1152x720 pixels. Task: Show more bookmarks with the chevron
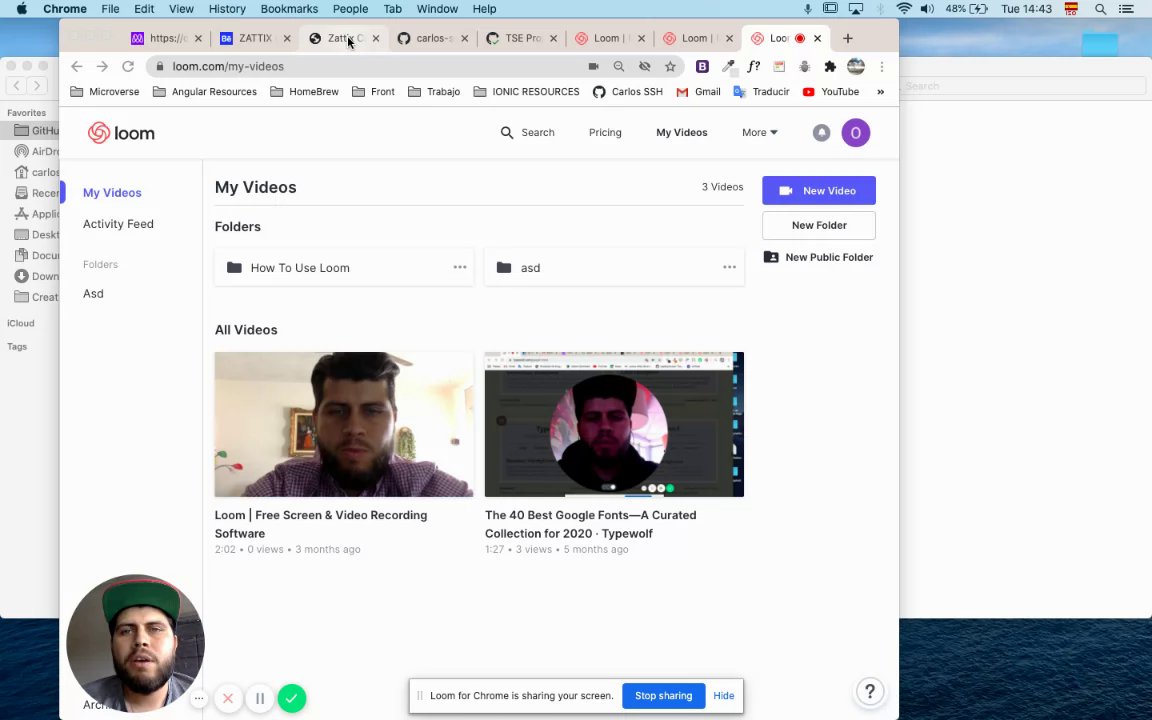point(880,92)
